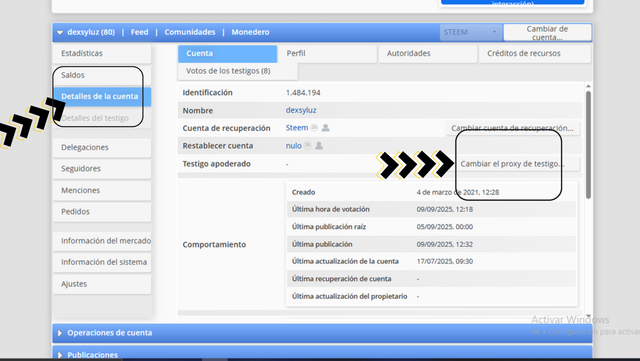Switch to the Autoridades tab
Image resolution: width=640 pixels, height=361 pixels.
tap(428, 53)
